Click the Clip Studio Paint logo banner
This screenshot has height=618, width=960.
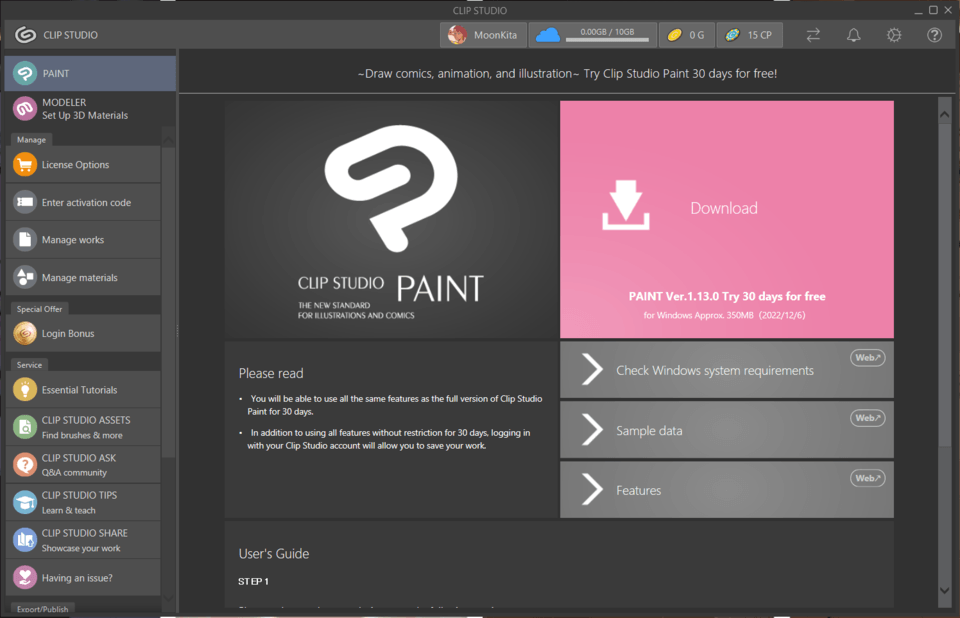click(x=392, y=220)
